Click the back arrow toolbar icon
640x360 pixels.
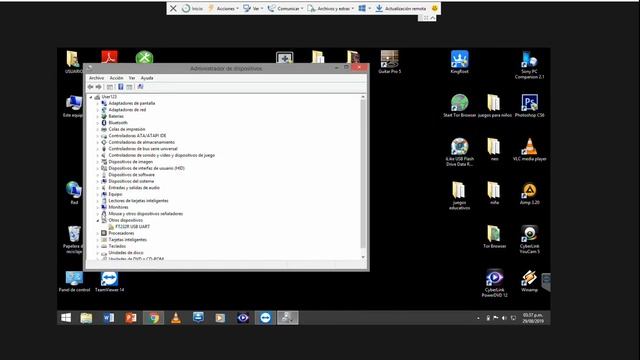[91, 87]
